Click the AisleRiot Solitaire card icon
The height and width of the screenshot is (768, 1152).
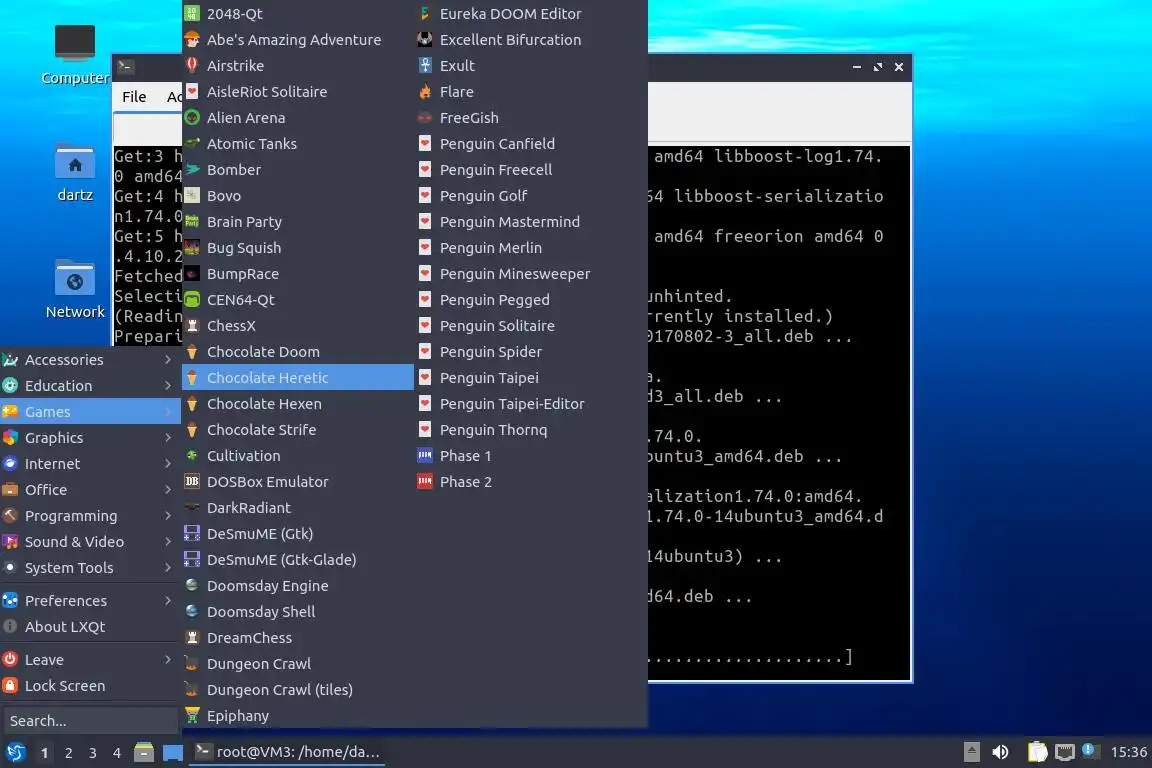coord(192,92)
